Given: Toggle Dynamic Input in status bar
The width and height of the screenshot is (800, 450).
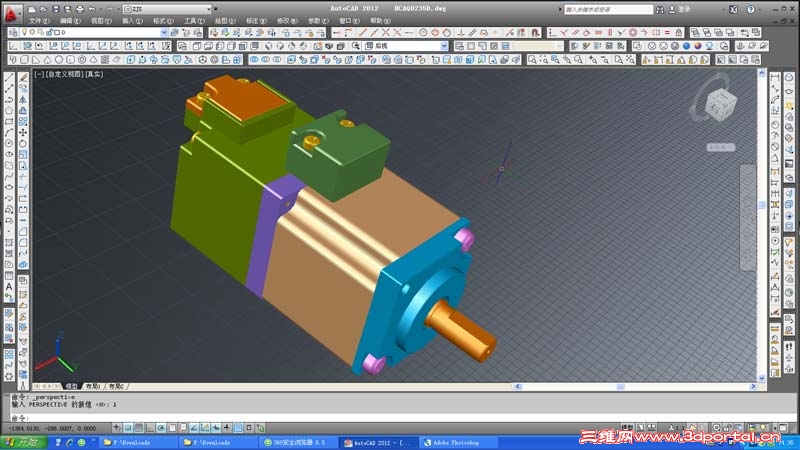Looking at the screenshot, I should click(x=216, y=428).
